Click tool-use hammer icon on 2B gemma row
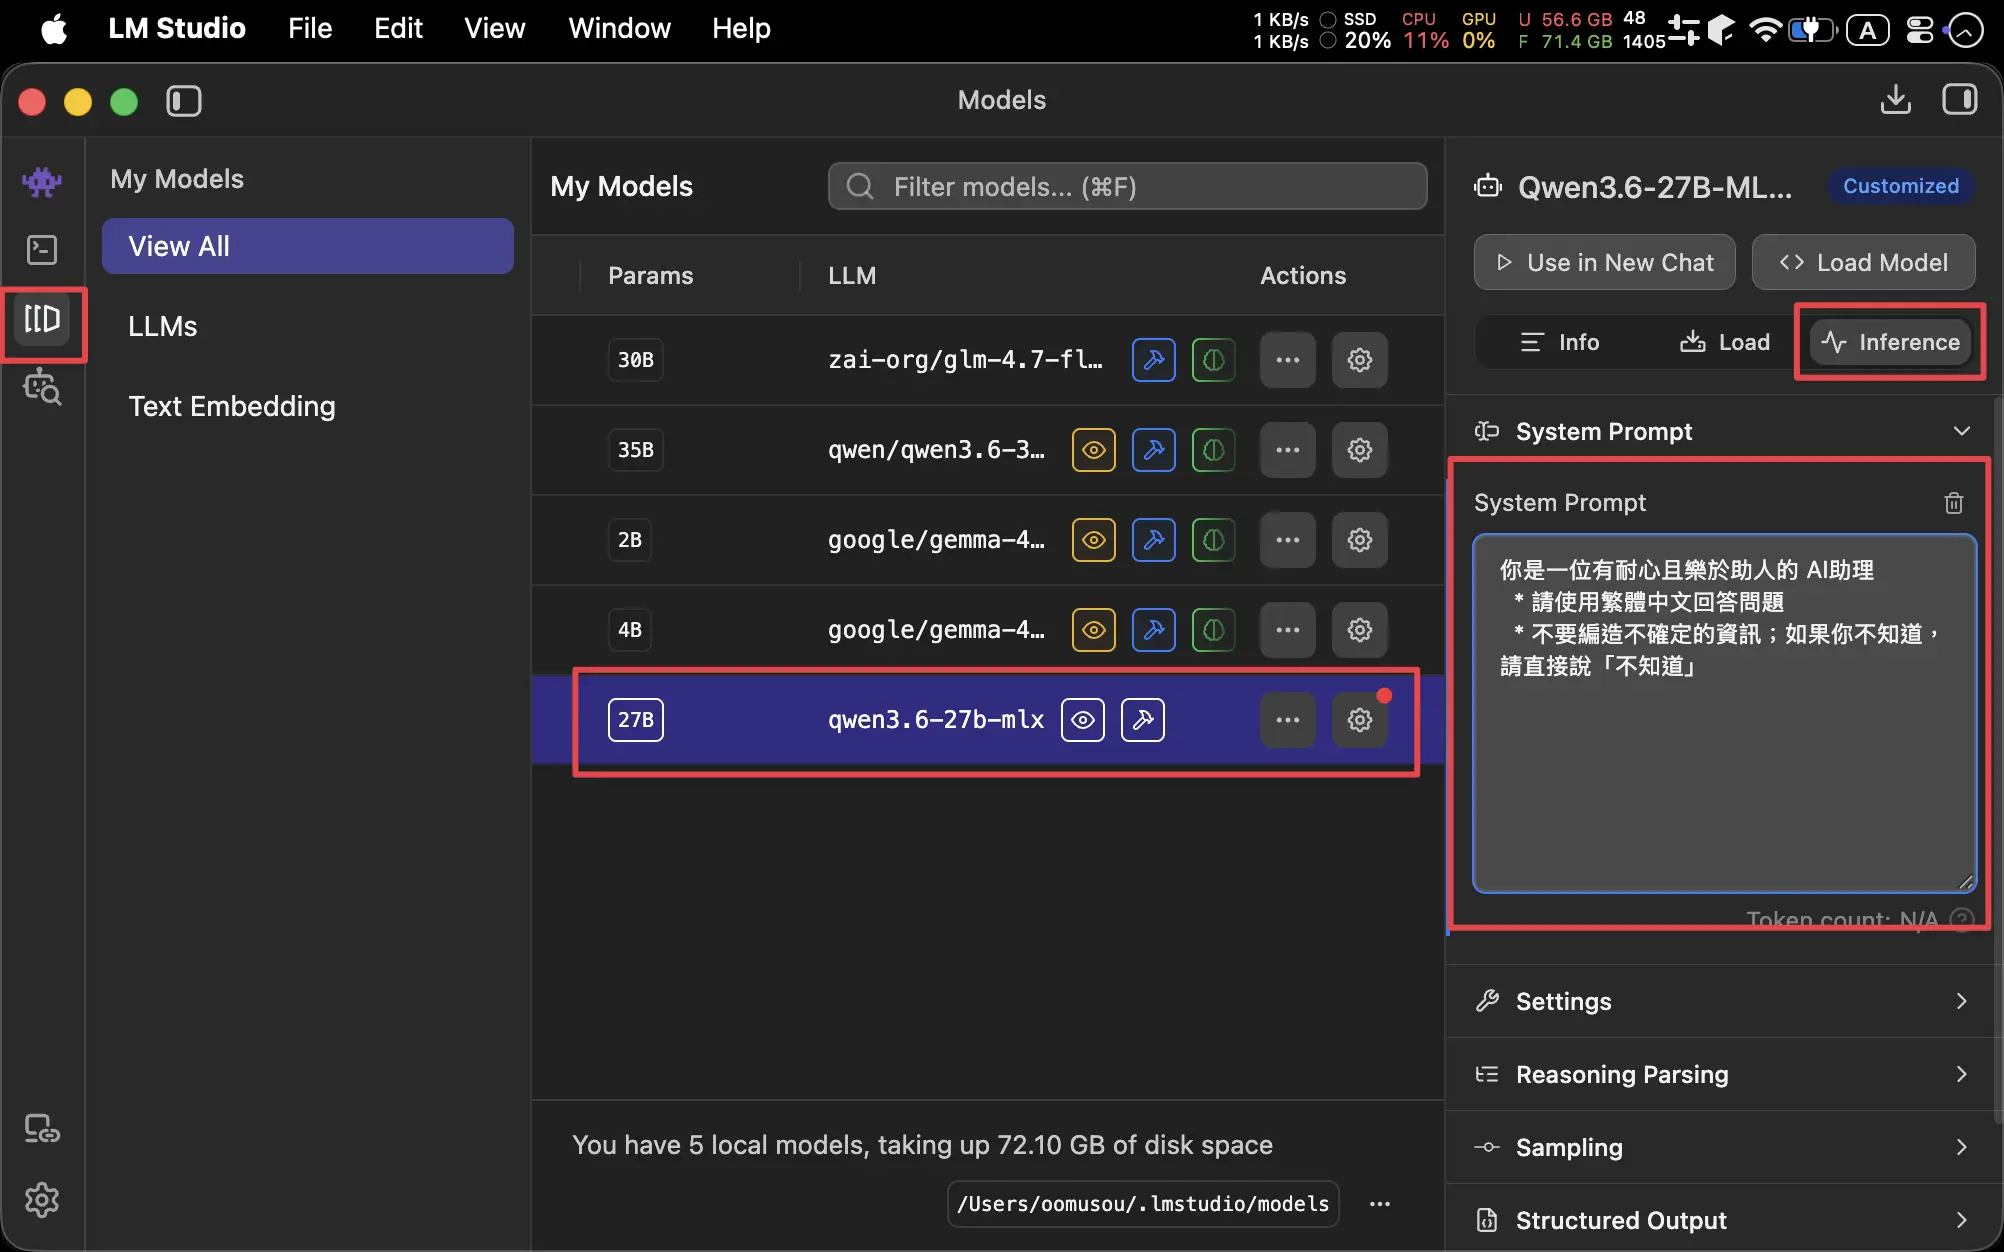Viewport: 2004px width, 1252px height. point(1154,540)
